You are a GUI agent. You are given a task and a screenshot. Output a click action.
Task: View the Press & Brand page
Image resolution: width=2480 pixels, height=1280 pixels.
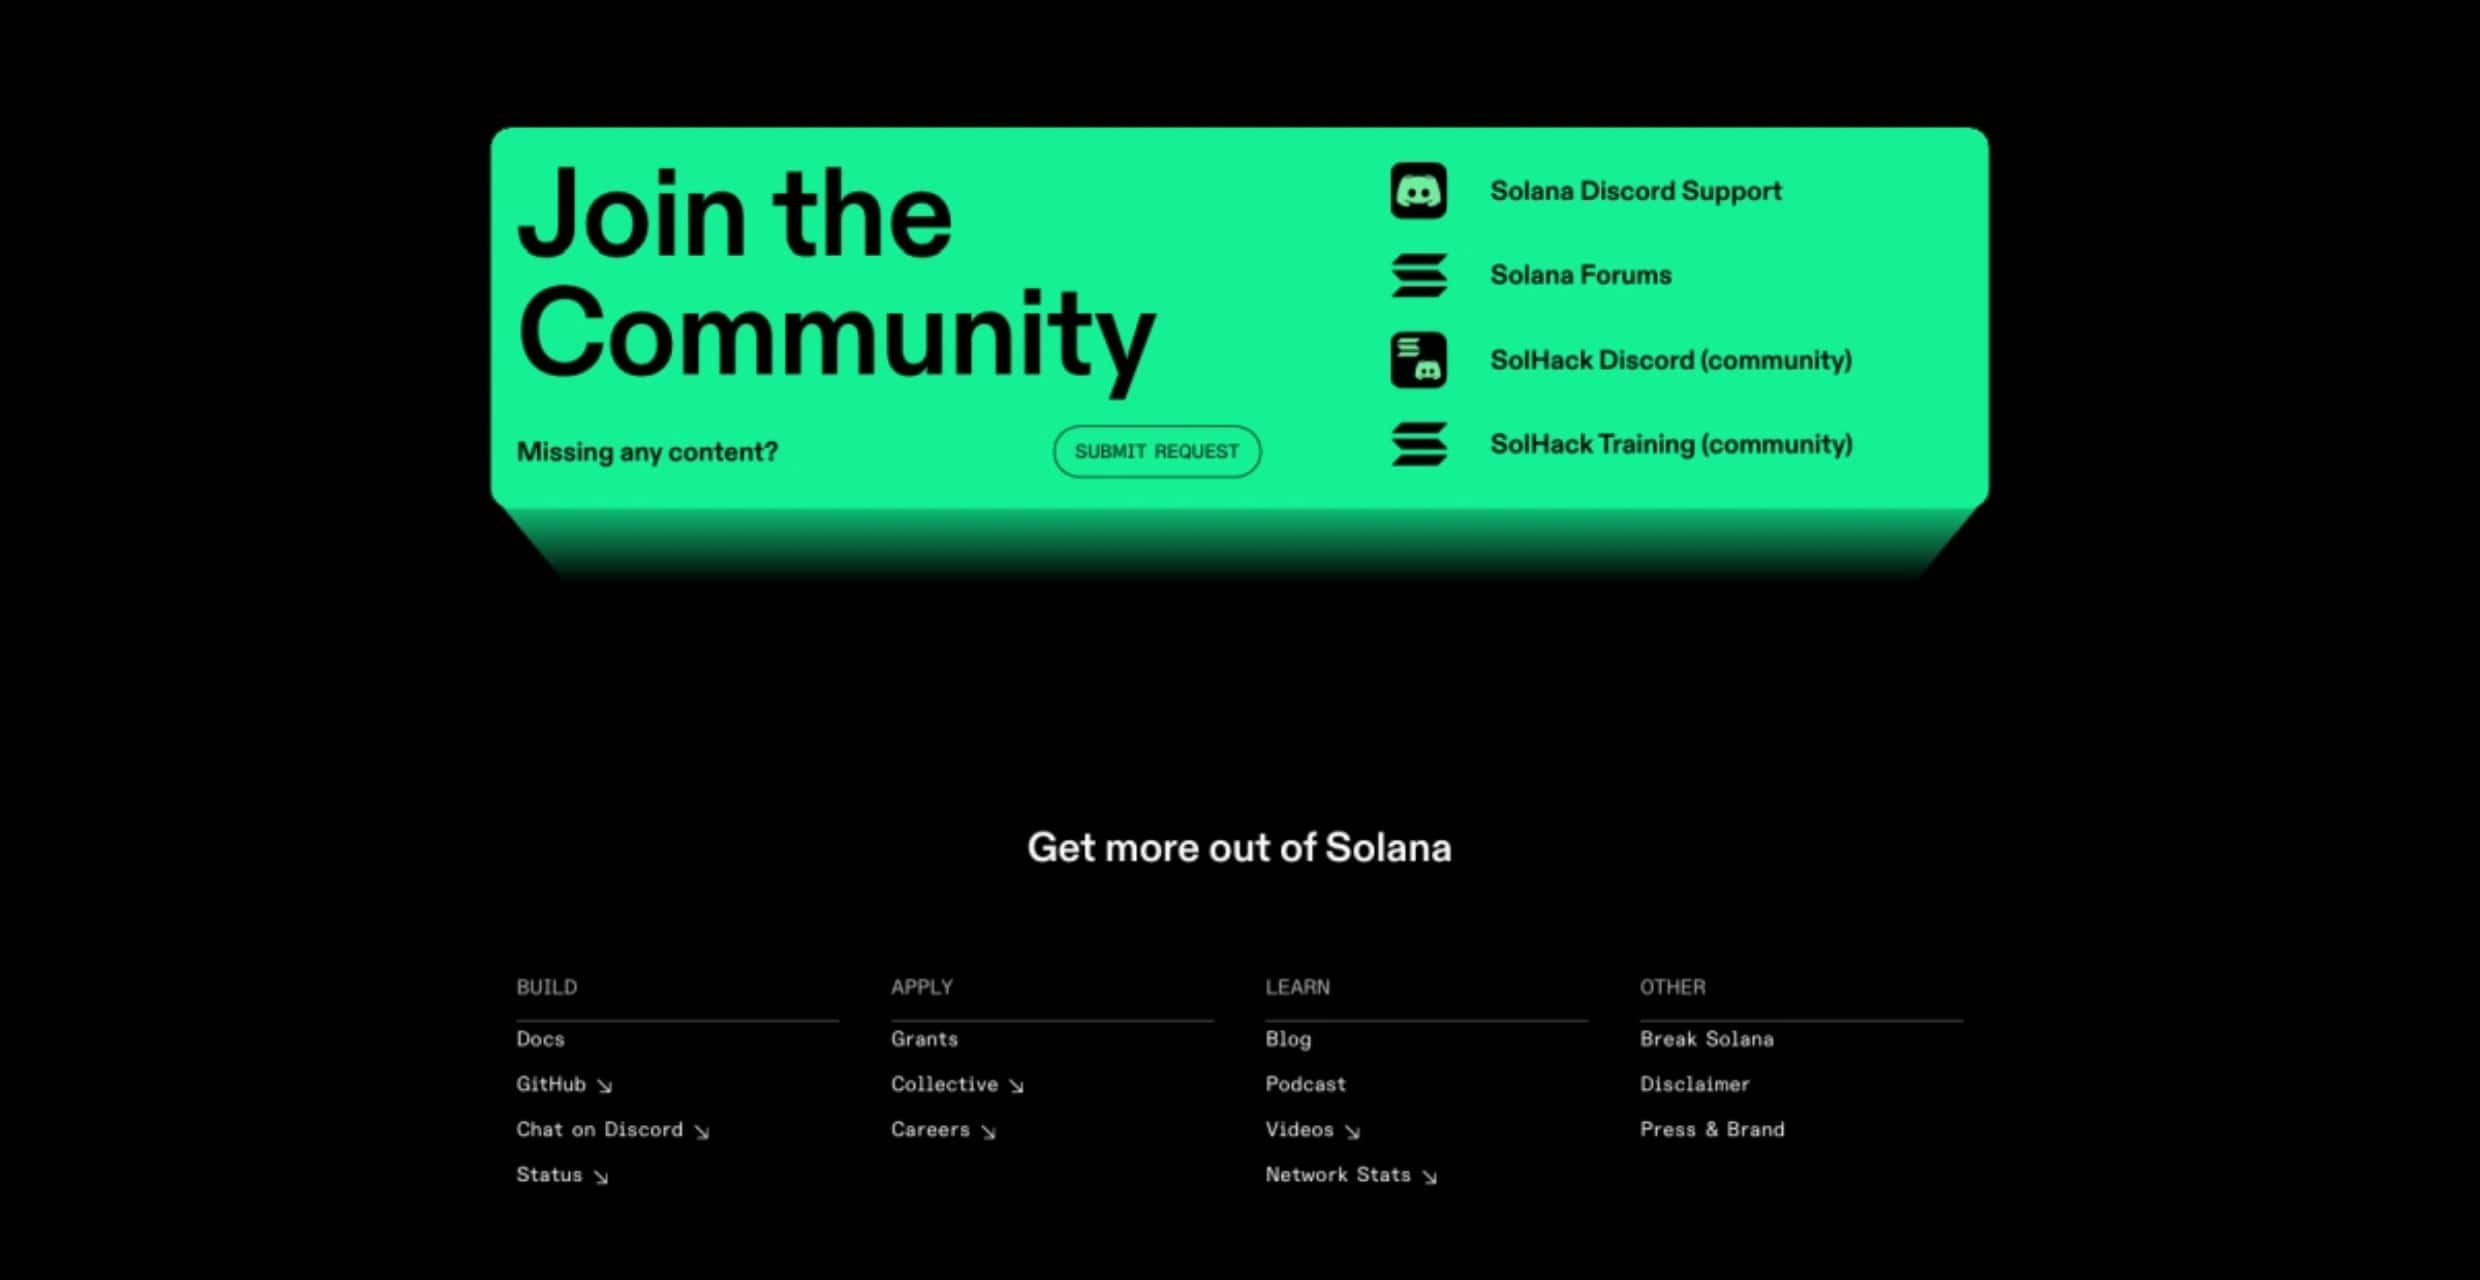(x=1711, y=1129)
